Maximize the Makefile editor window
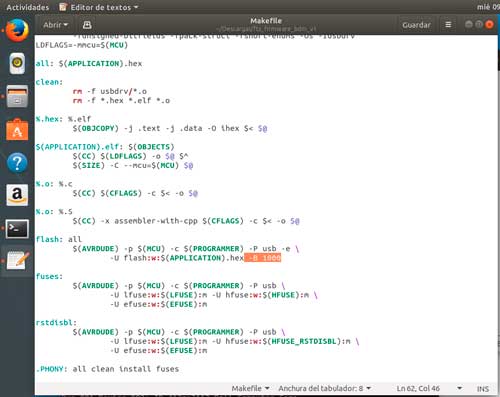The image size is (500, 397). pyautogui.click(x=479, y=24)
